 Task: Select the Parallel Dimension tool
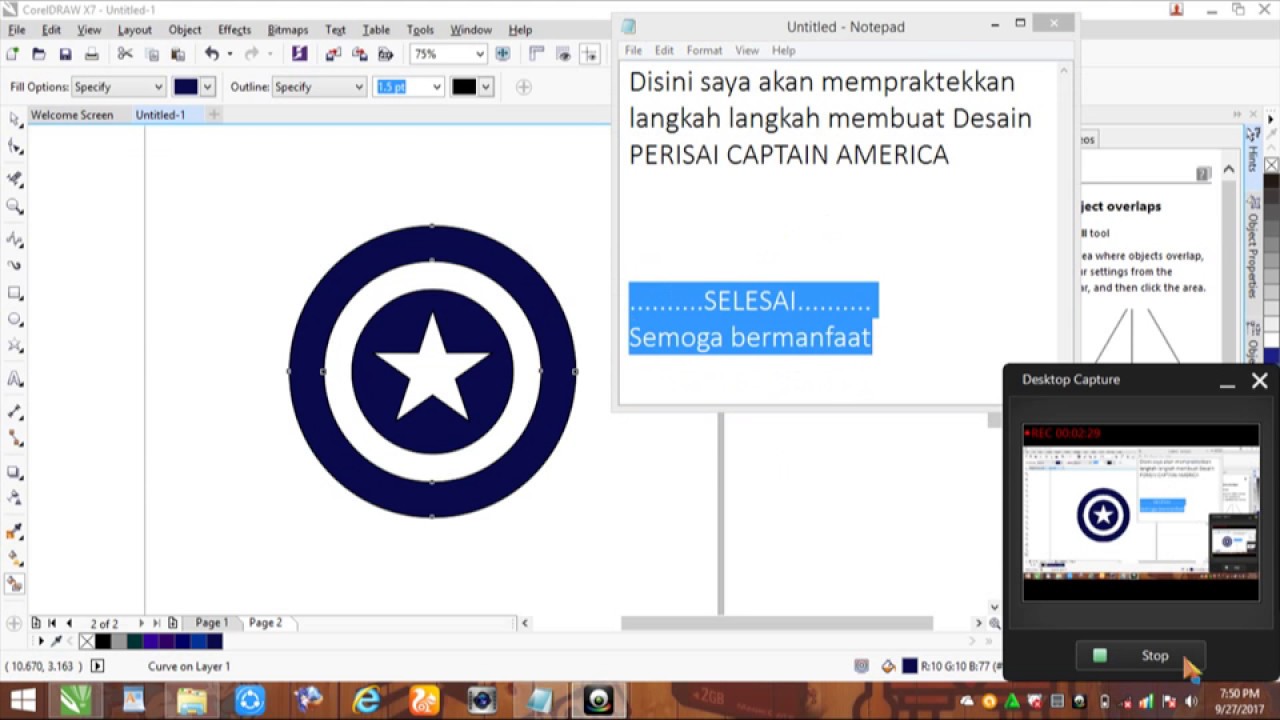15,411
